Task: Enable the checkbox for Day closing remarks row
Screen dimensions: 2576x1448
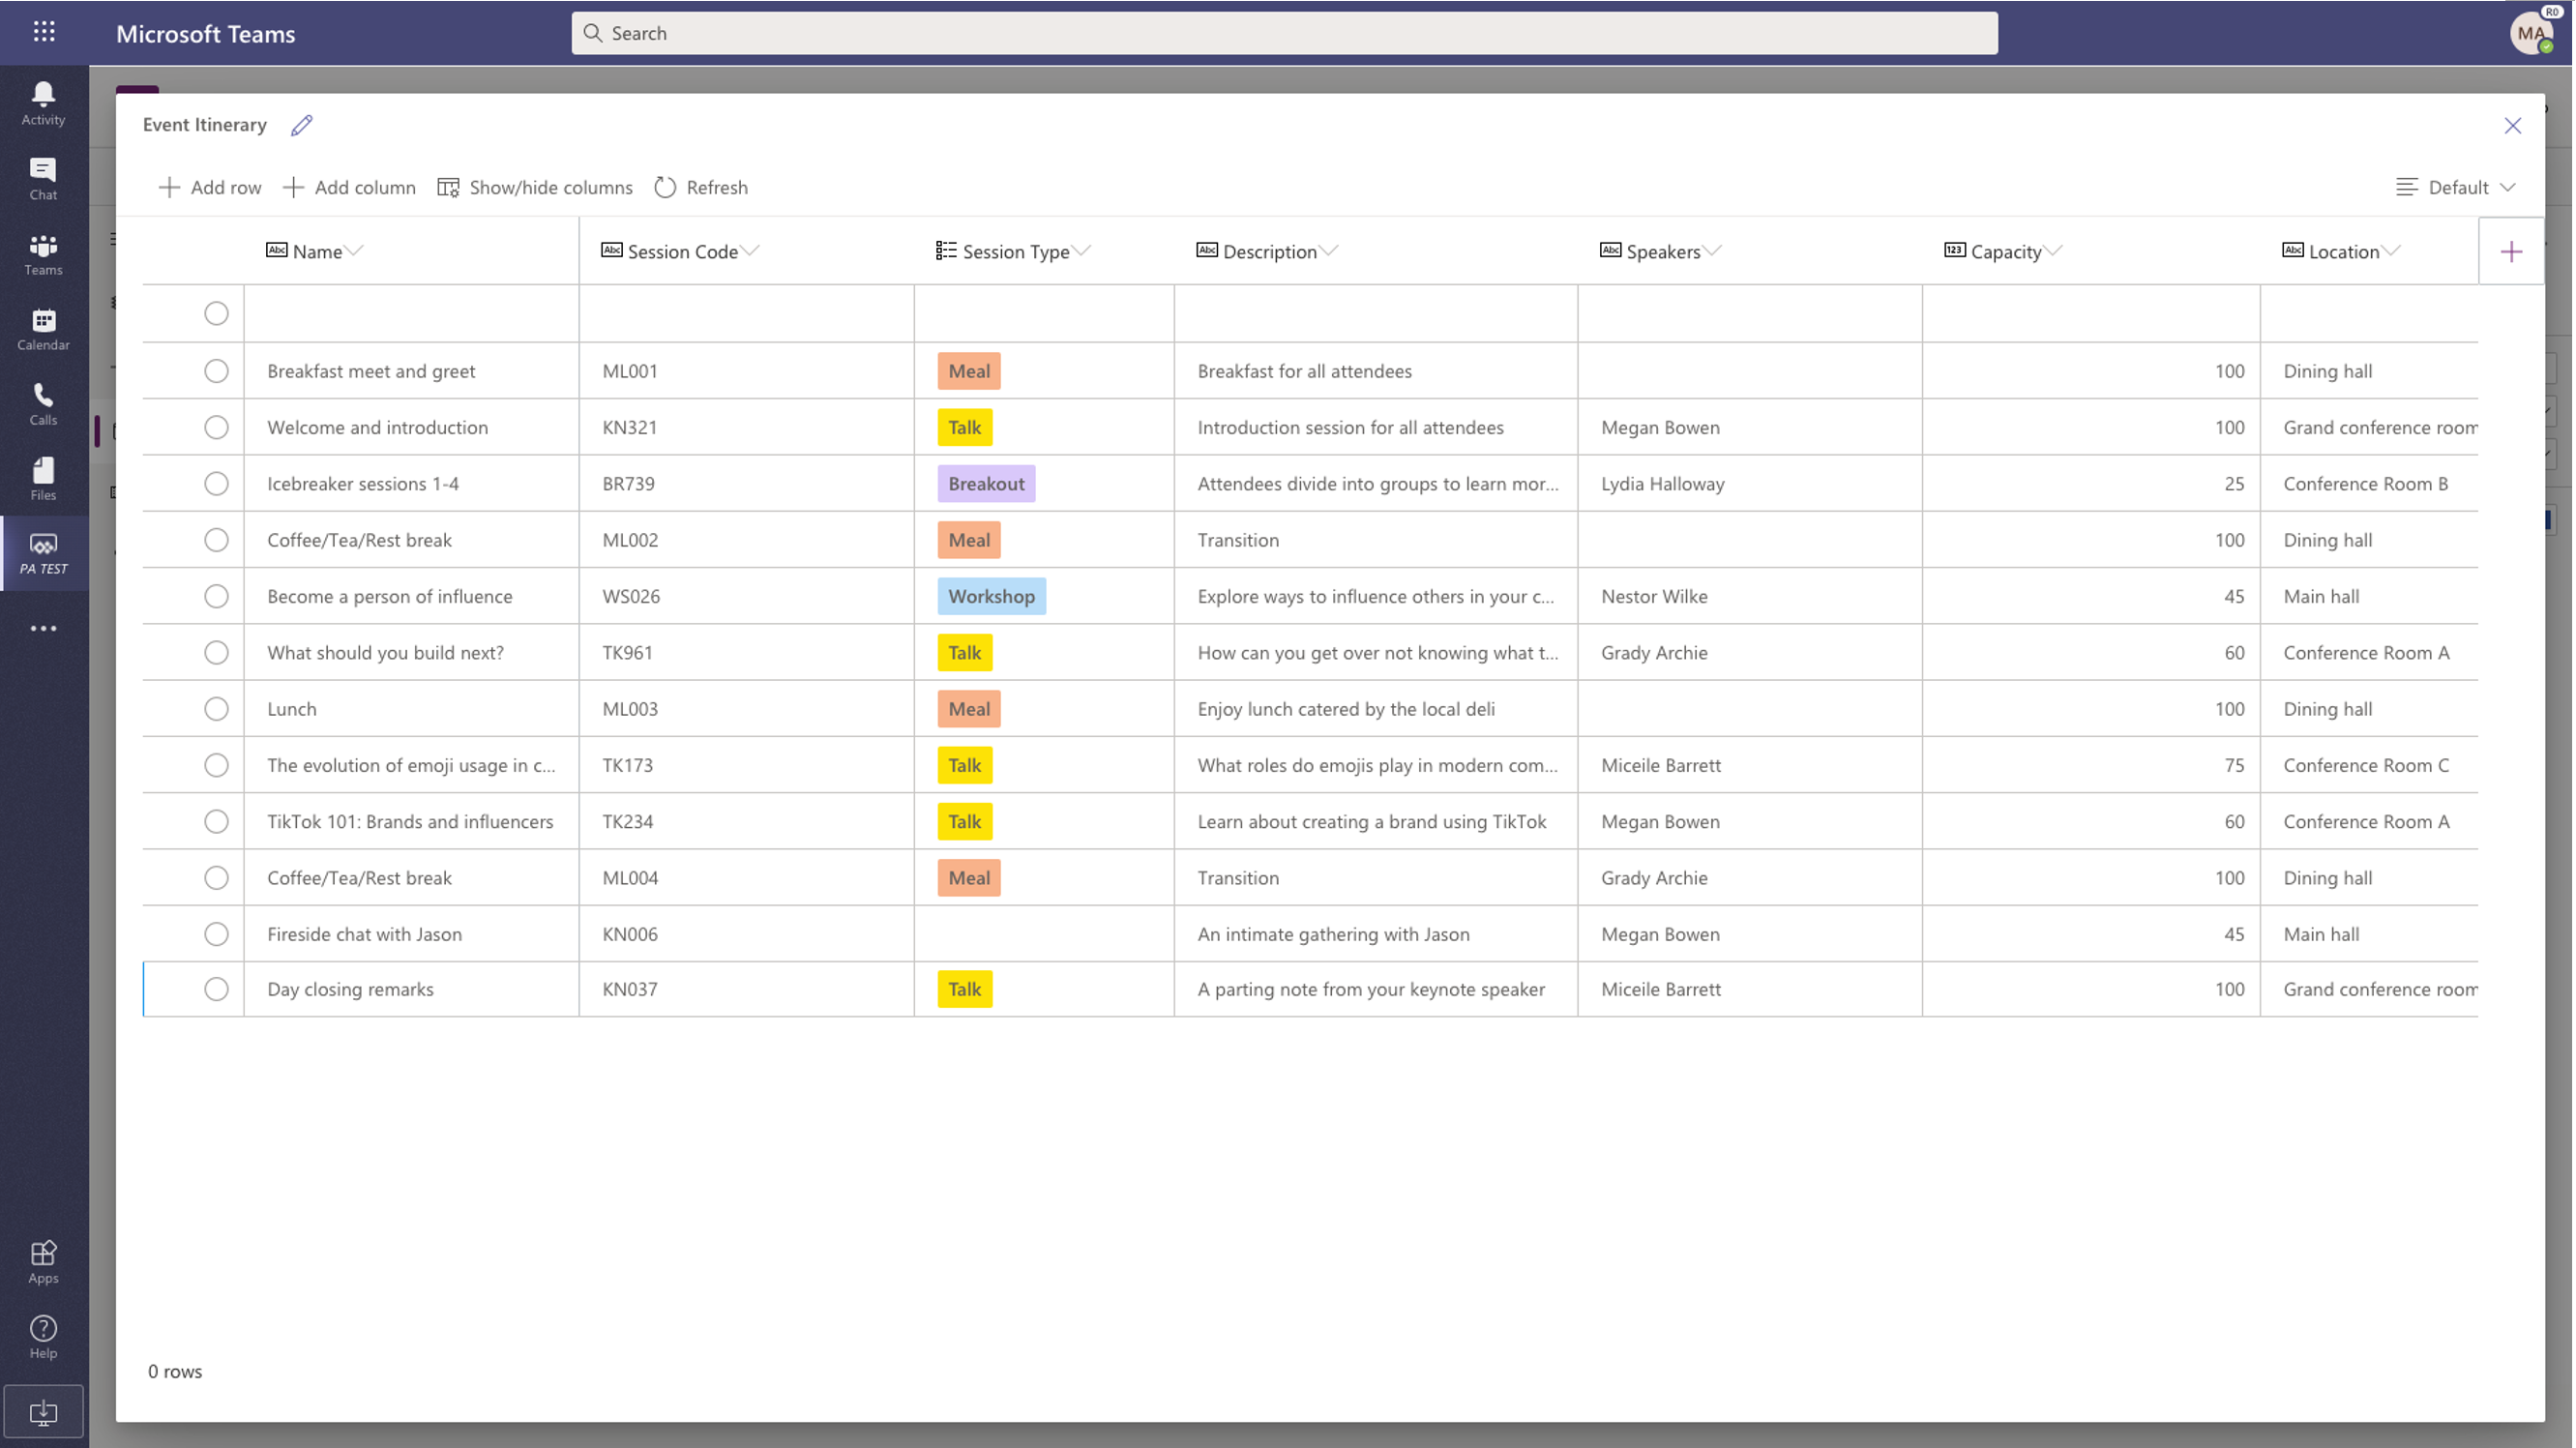Action: [x=214, y=988]
